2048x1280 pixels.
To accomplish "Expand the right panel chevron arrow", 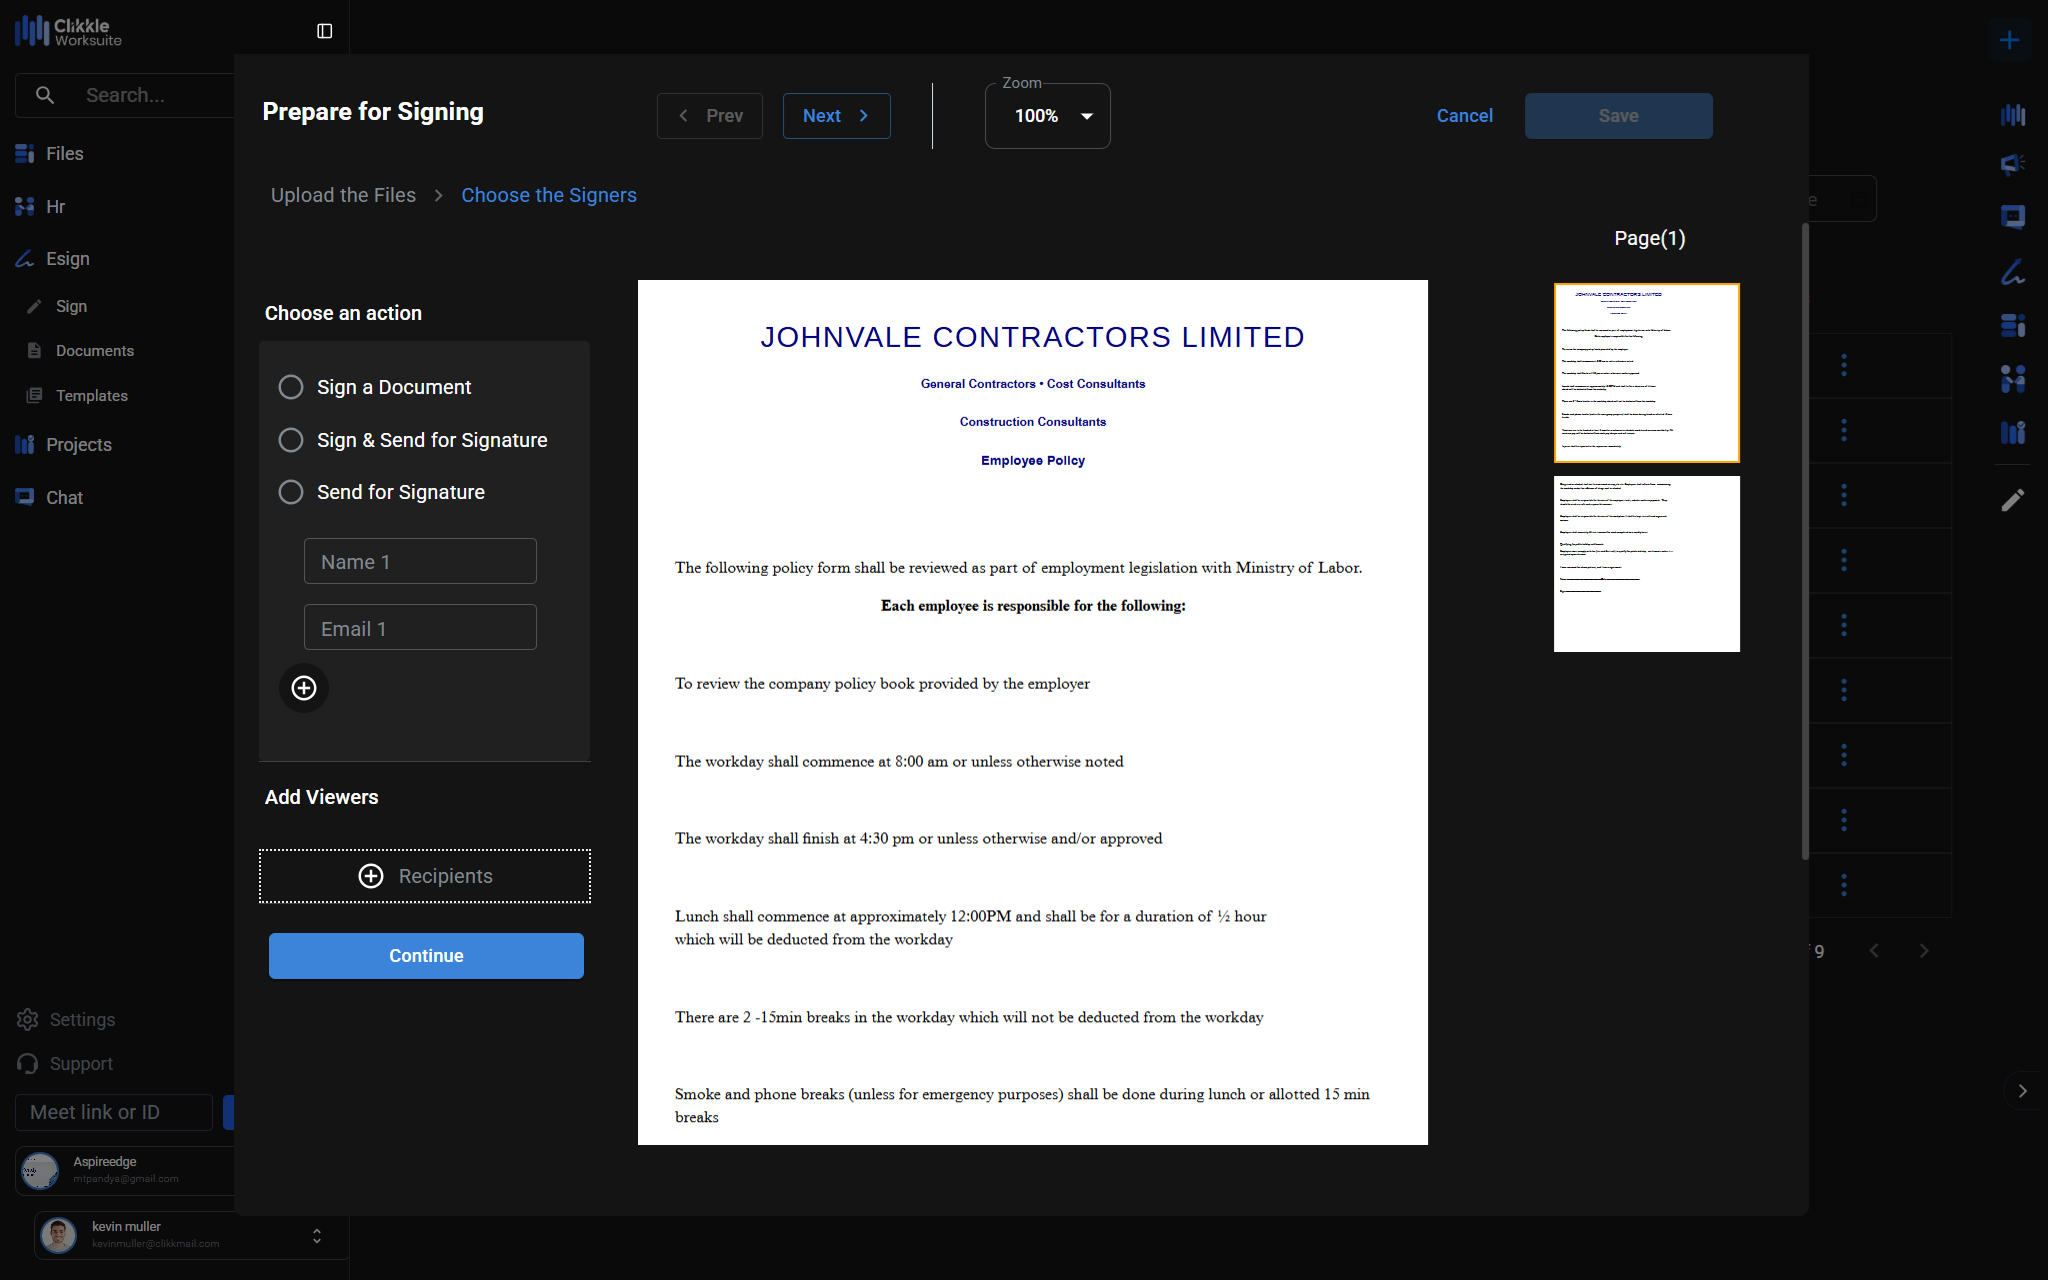I will pos(2022,1091).
